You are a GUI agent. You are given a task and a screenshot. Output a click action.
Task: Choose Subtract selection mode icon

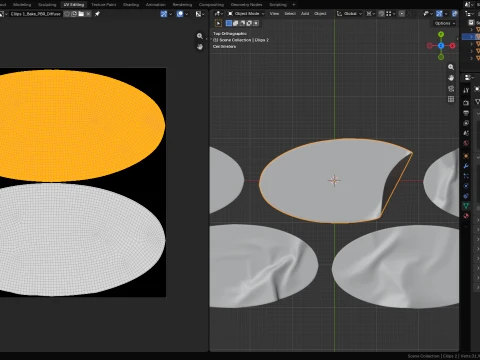242,23
